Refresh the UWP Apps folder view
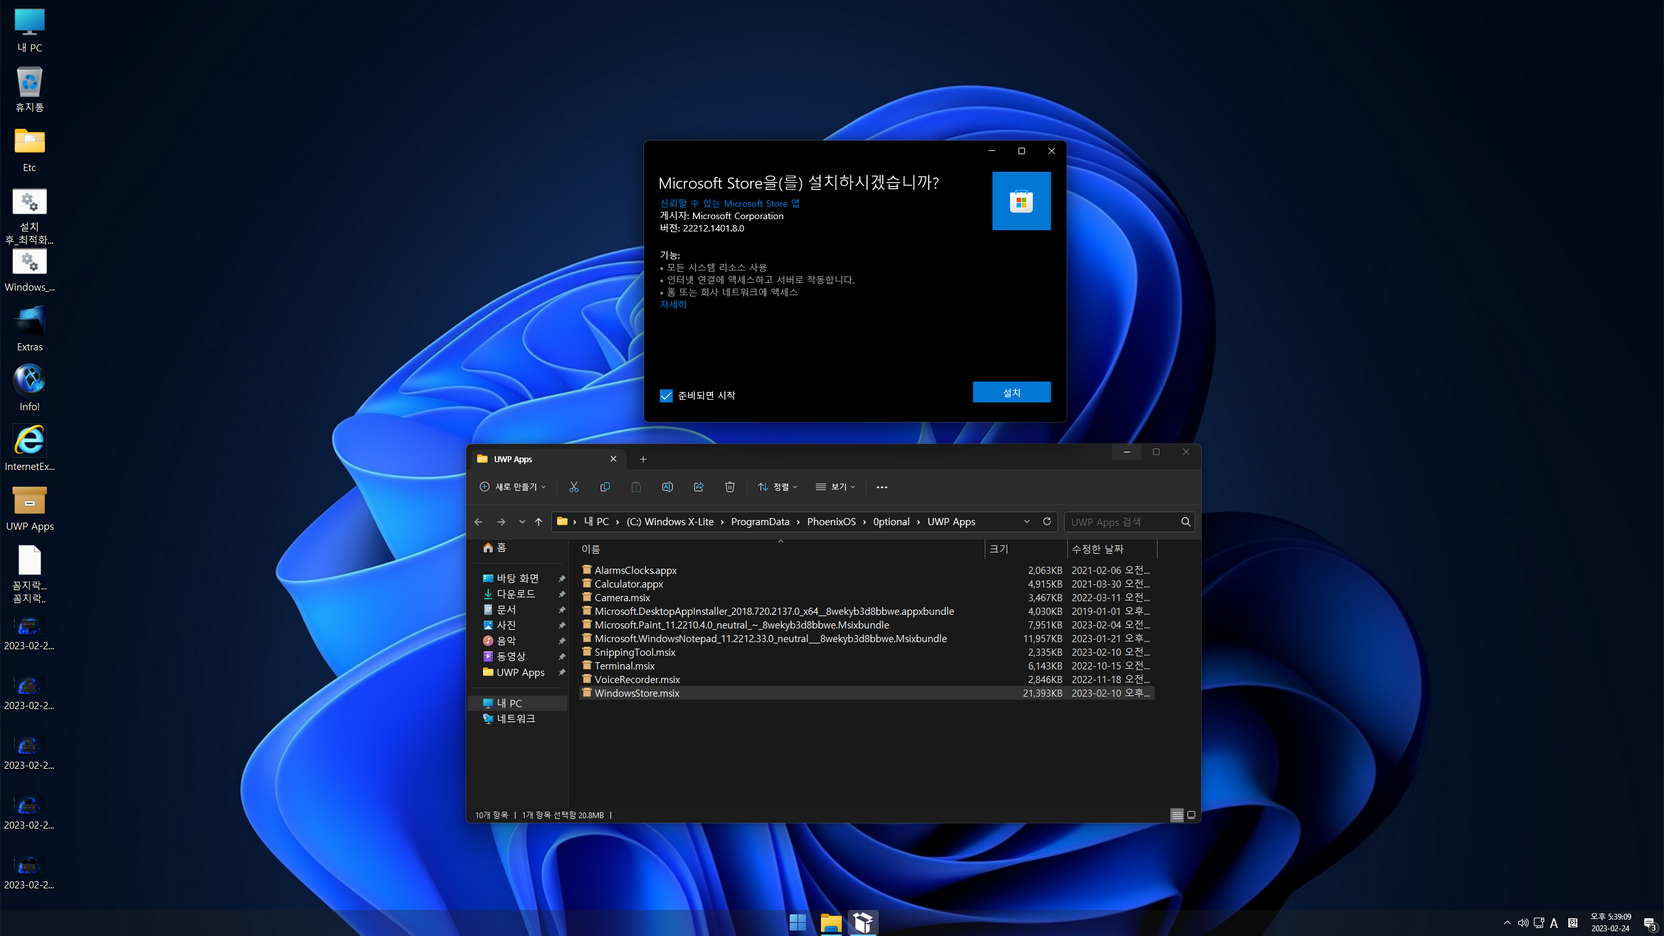Screen dimensions: 1664x936 tap(1047, 522)
